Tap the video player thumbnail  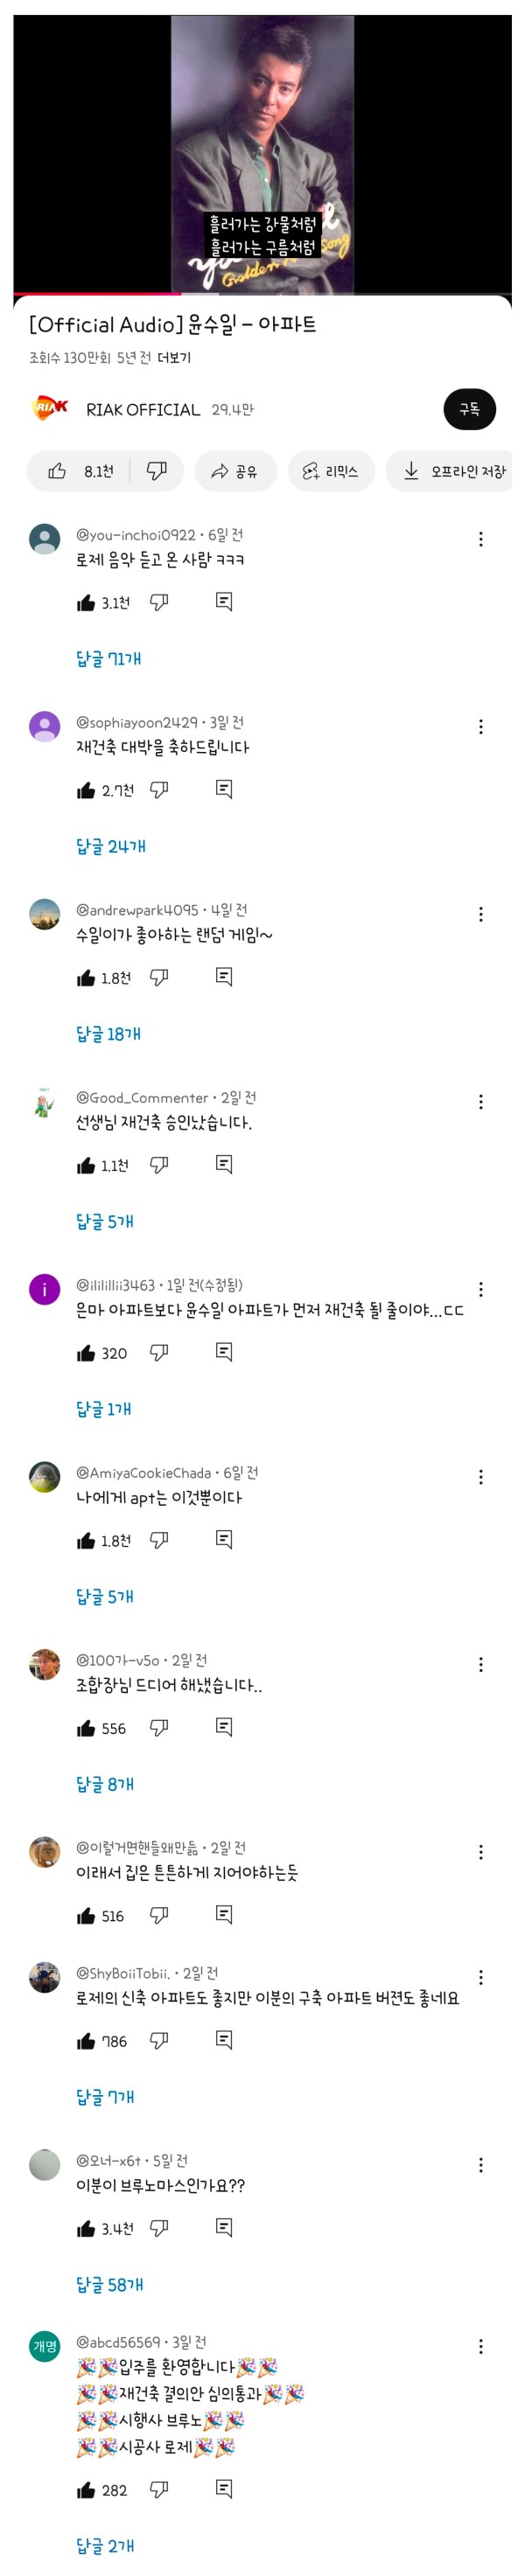pos(262,154)
